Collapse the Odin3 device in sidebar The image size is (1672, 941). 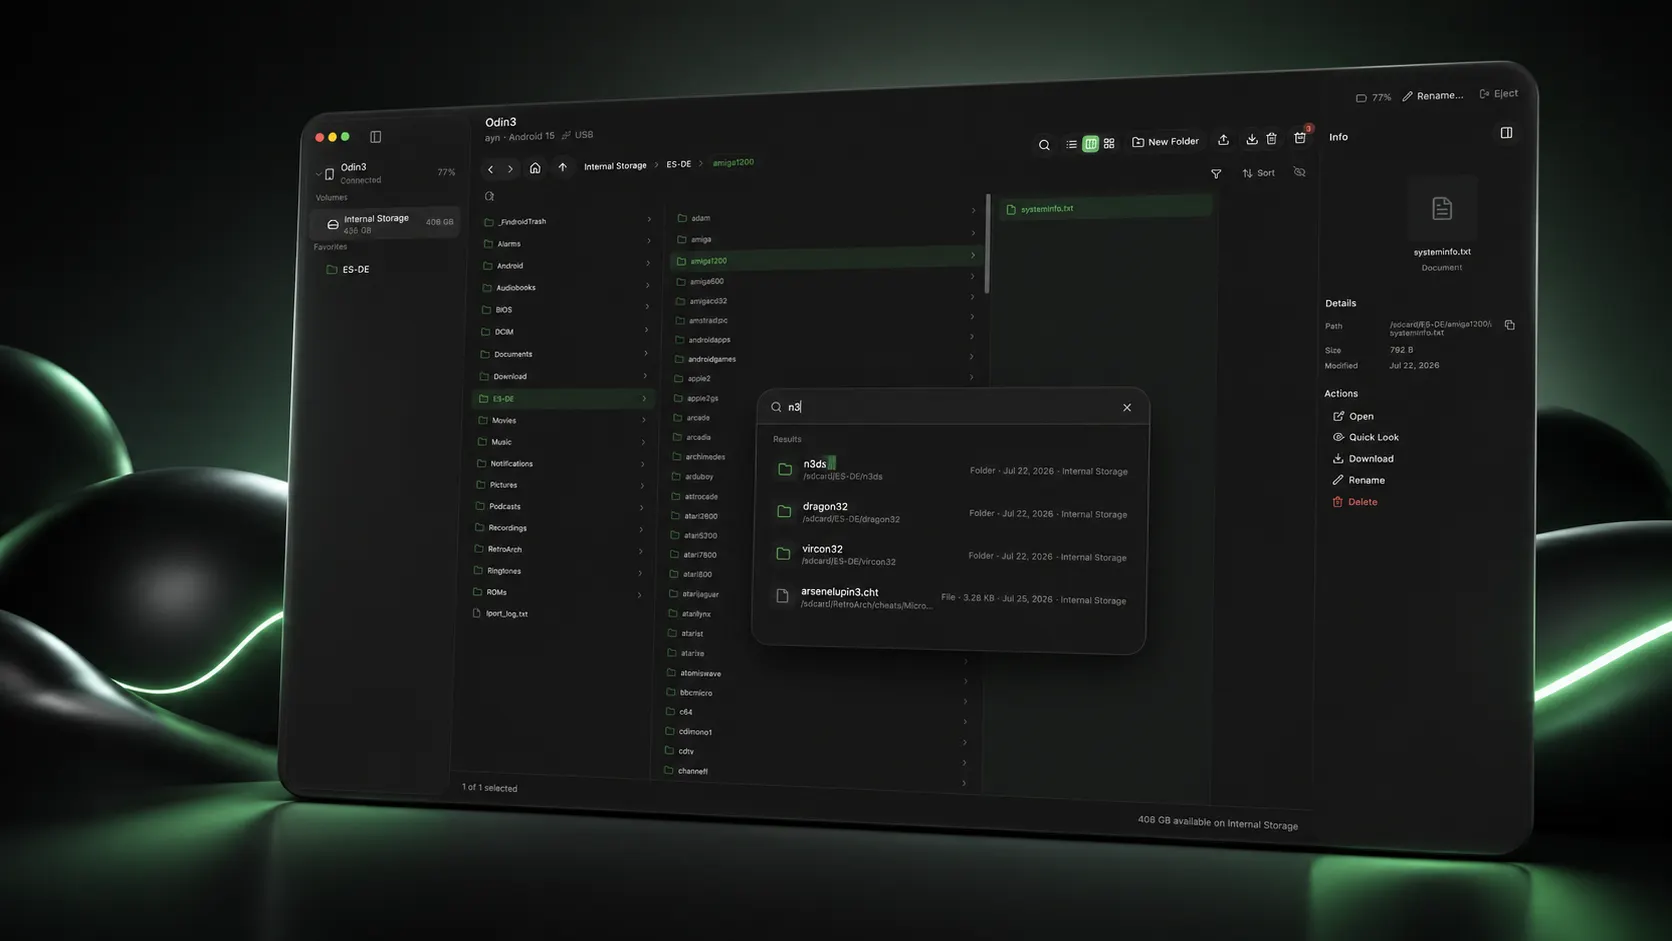pos(318,174)
